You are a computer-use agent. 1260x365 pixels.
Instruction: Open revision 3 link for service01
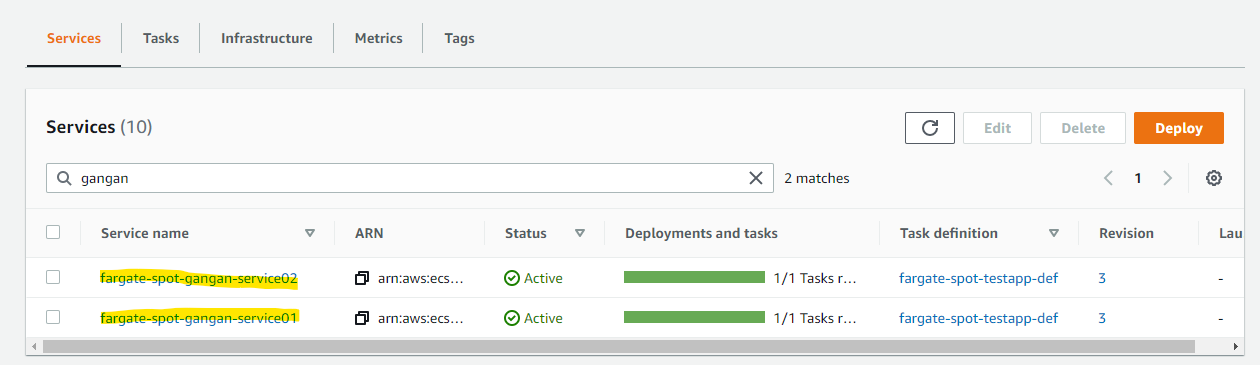click(x=1102, y=318)
